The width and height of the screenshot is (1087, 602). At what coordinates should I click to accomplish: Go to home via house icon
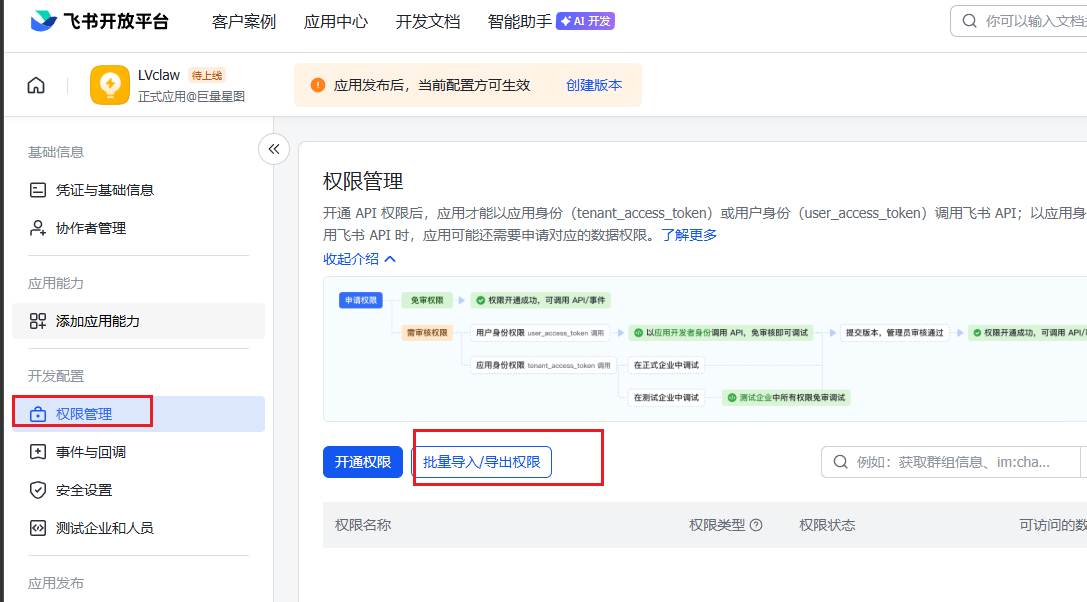[36, 85]
